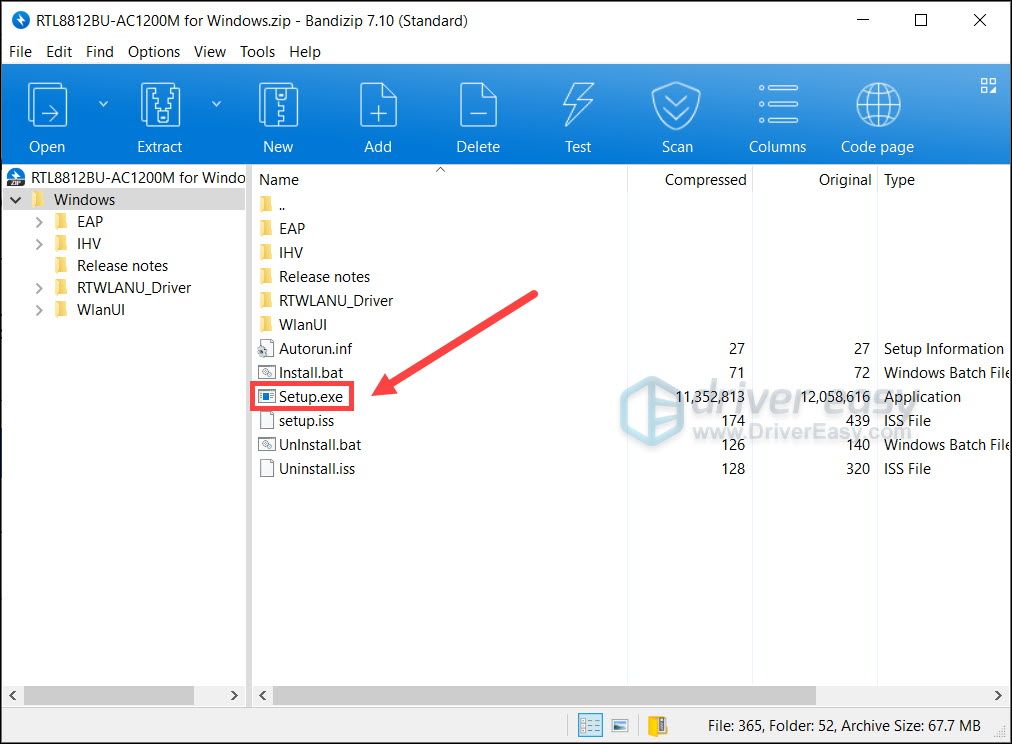Click the tree pane left scroll arrow
Image resolution: width=1012 pixels, height=744 pixels.
click(12, 696)
